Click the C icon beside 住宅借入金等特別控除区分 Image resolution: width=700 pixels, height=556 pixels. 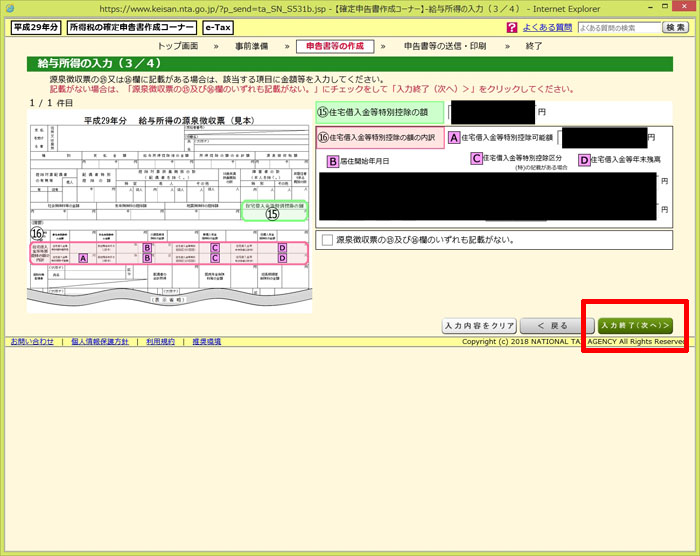click(476, 158)
